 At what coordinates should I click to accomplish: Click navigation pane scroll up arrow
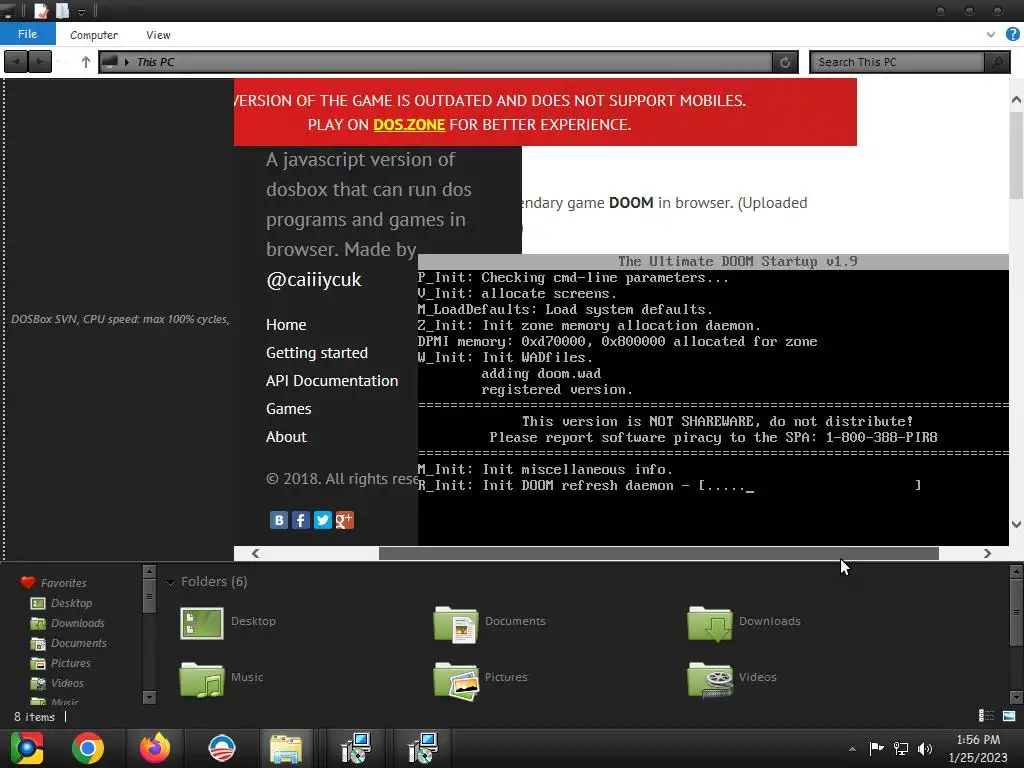coord(149,571)
